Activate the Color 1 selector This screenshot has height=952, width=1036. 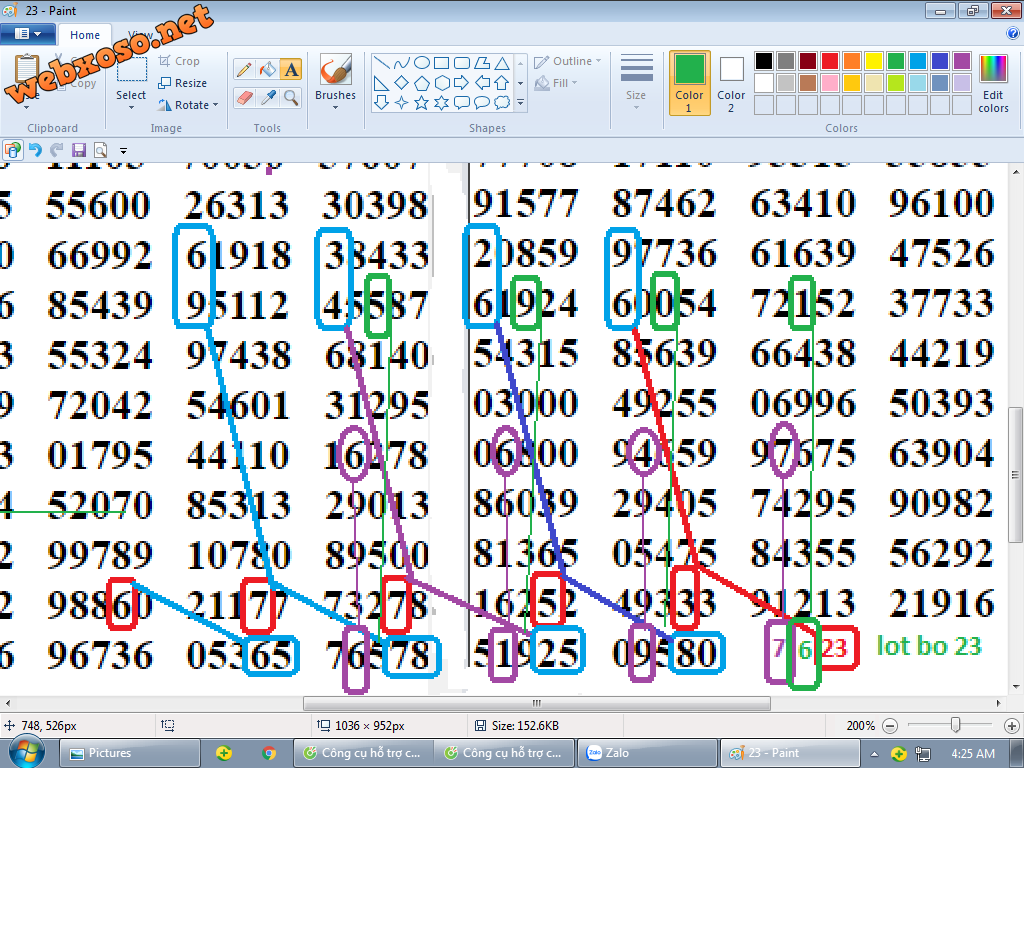689,82
